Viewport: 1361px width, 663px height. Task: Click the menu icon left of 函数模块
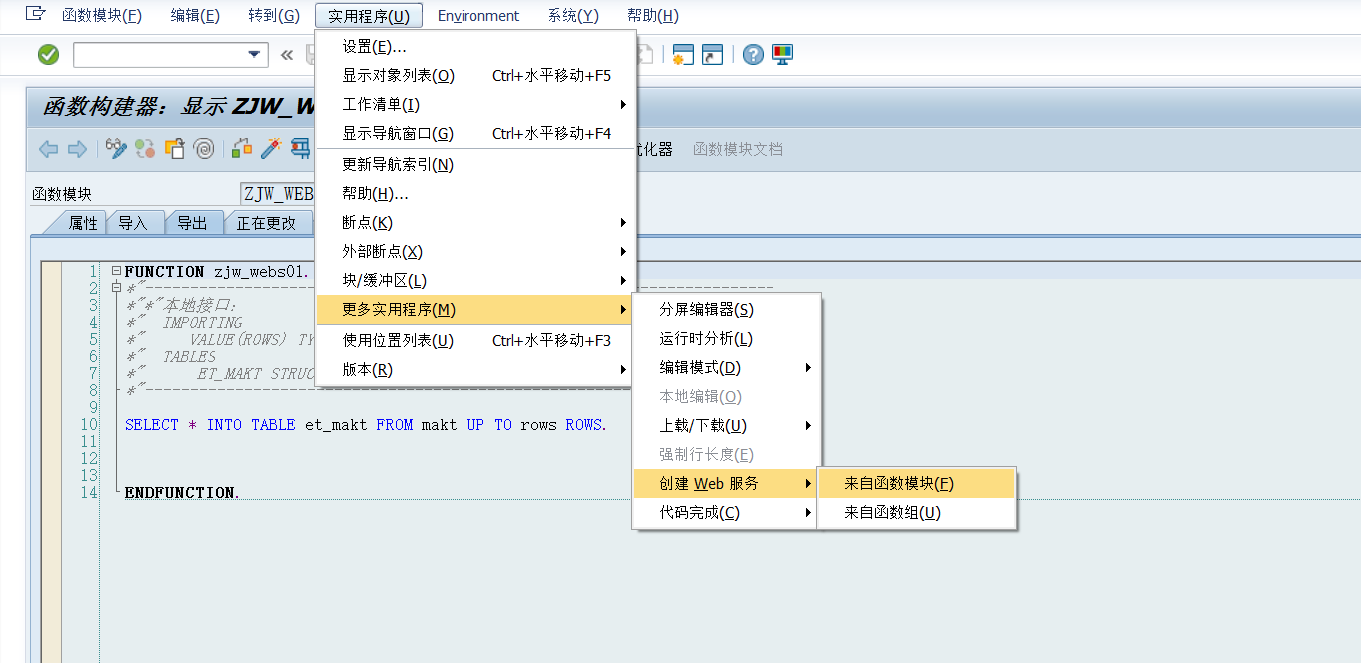coord(34,15)
